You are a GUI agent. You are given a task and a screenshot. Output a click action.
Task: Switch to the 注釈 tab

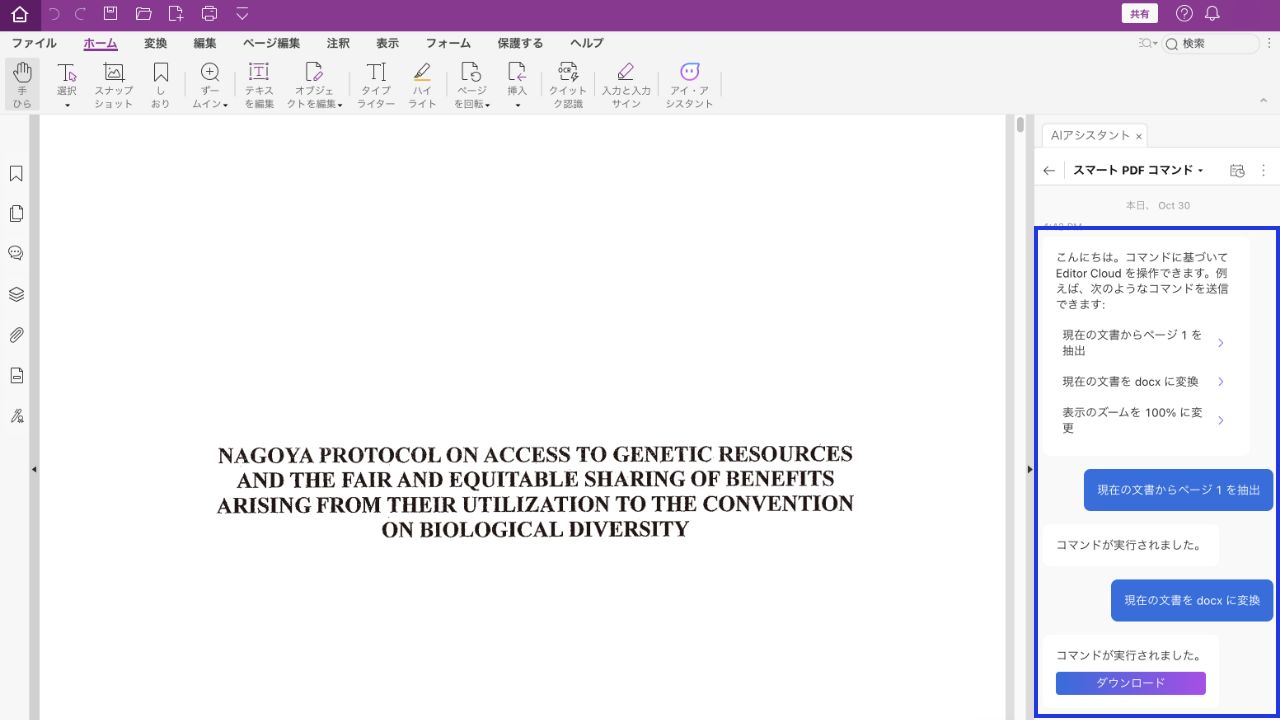[338, 43]
